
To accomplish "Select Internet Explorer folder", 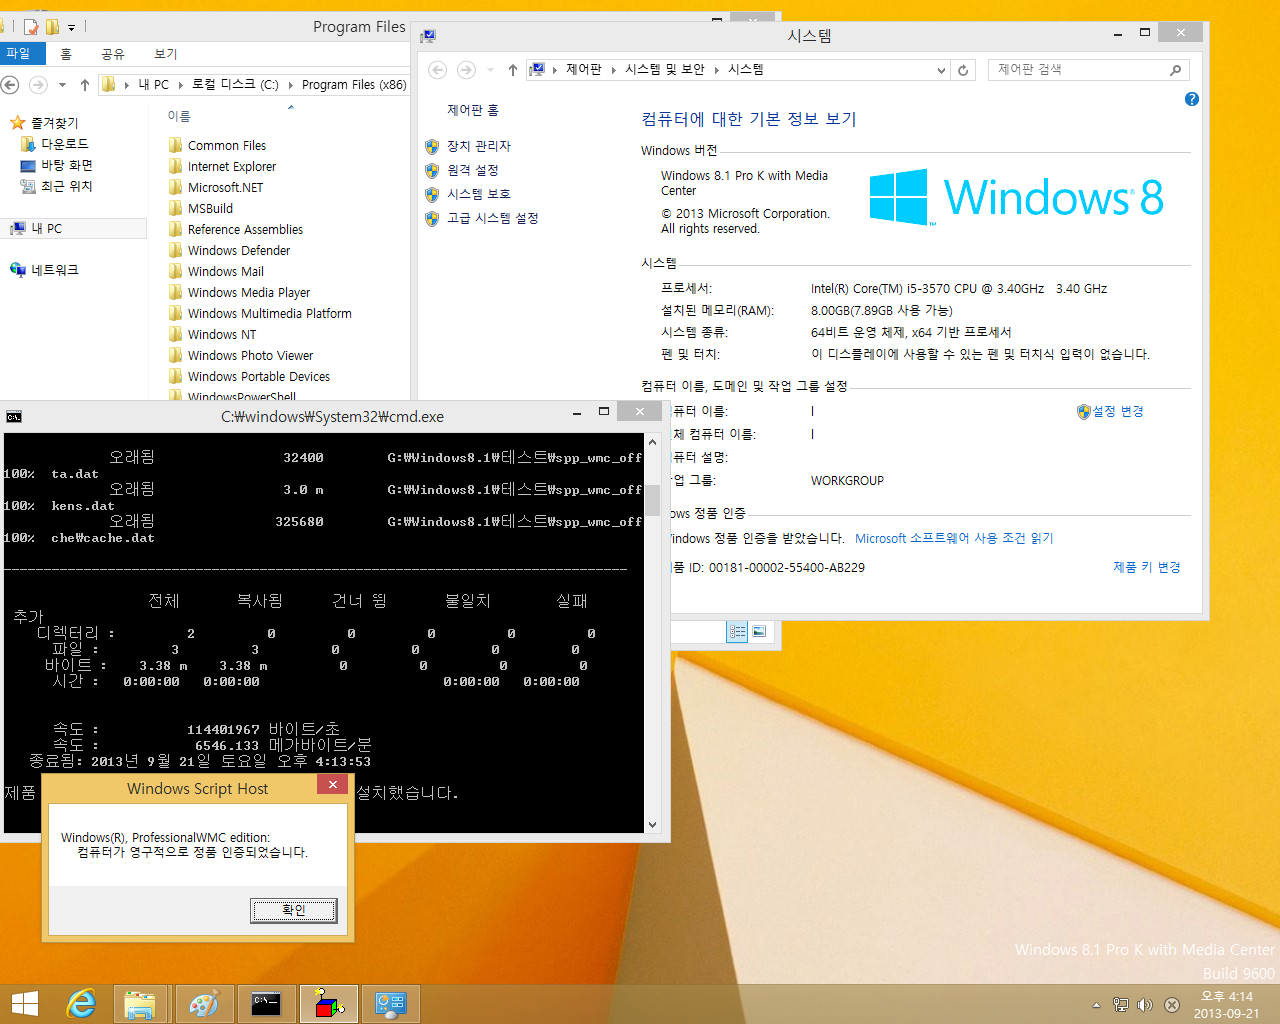I will click(x=231, y=167).
